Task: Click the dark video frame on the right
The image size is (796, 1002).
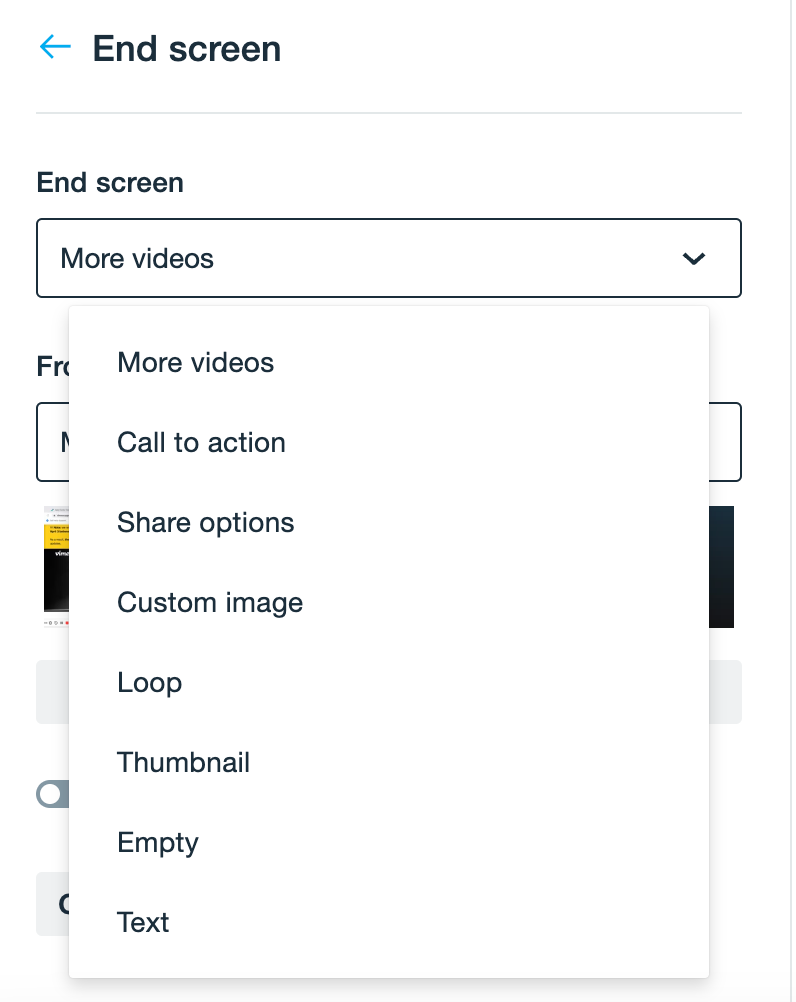Action: (x=724, y=567)
